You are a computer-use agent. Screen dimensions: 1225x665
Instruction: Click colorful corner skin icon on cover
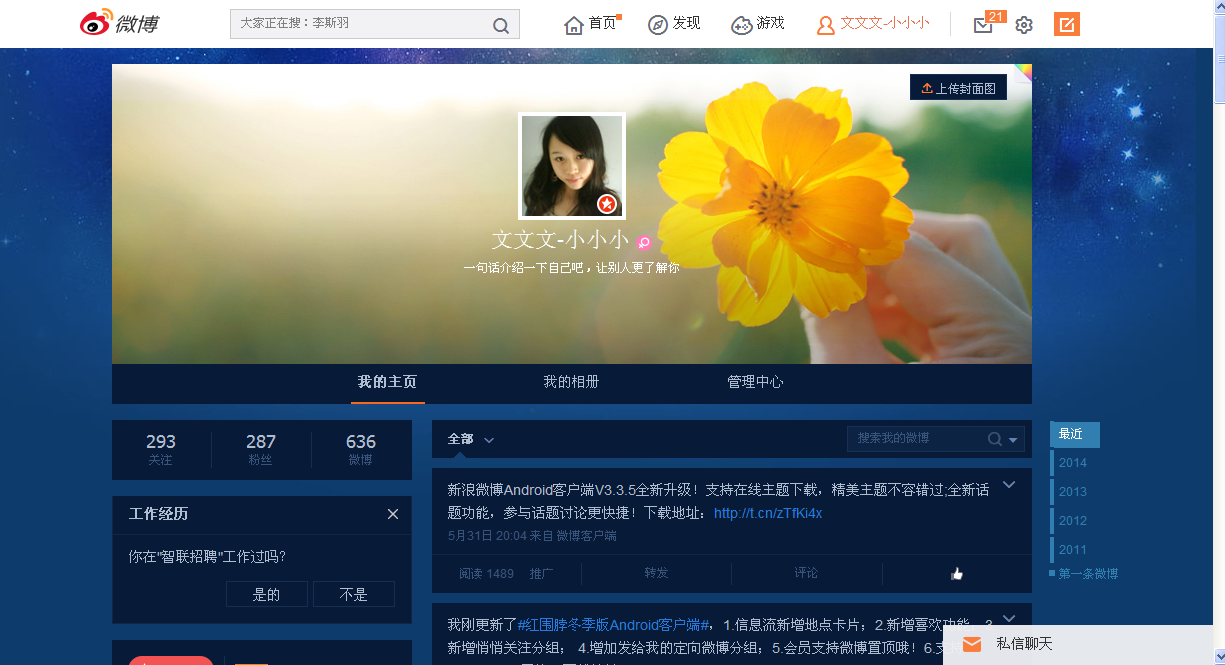coord(1023,72)
